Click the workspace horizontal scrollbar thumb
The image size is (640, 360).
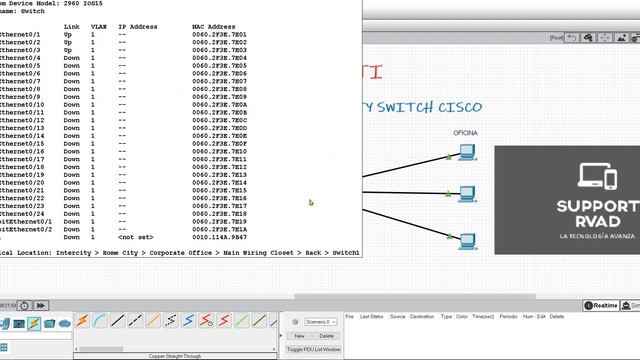pyautogui.click(x=415, y=296)
